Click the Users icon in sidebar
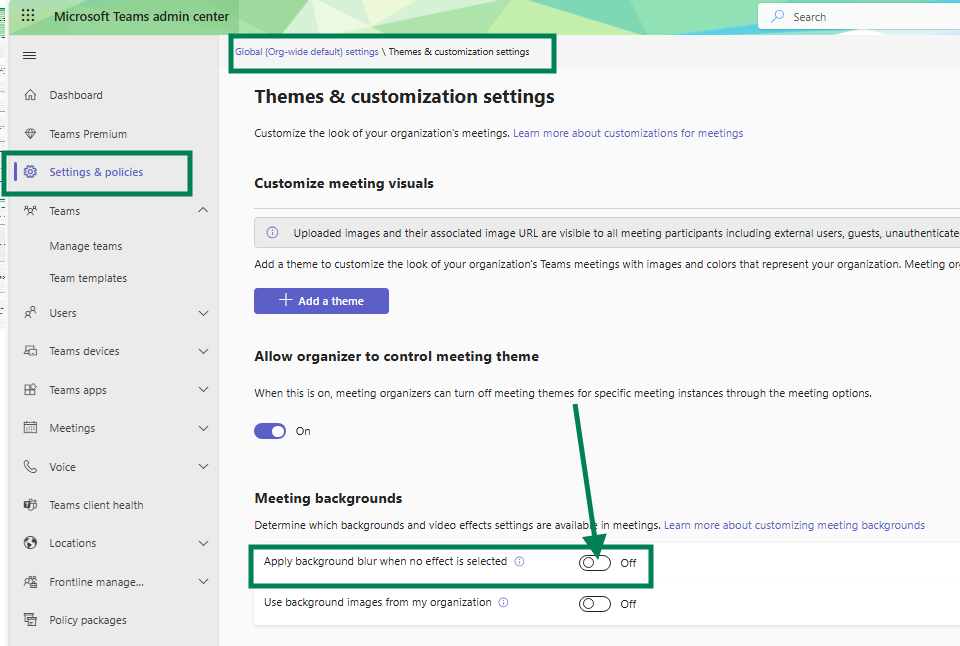 (30, 313)
